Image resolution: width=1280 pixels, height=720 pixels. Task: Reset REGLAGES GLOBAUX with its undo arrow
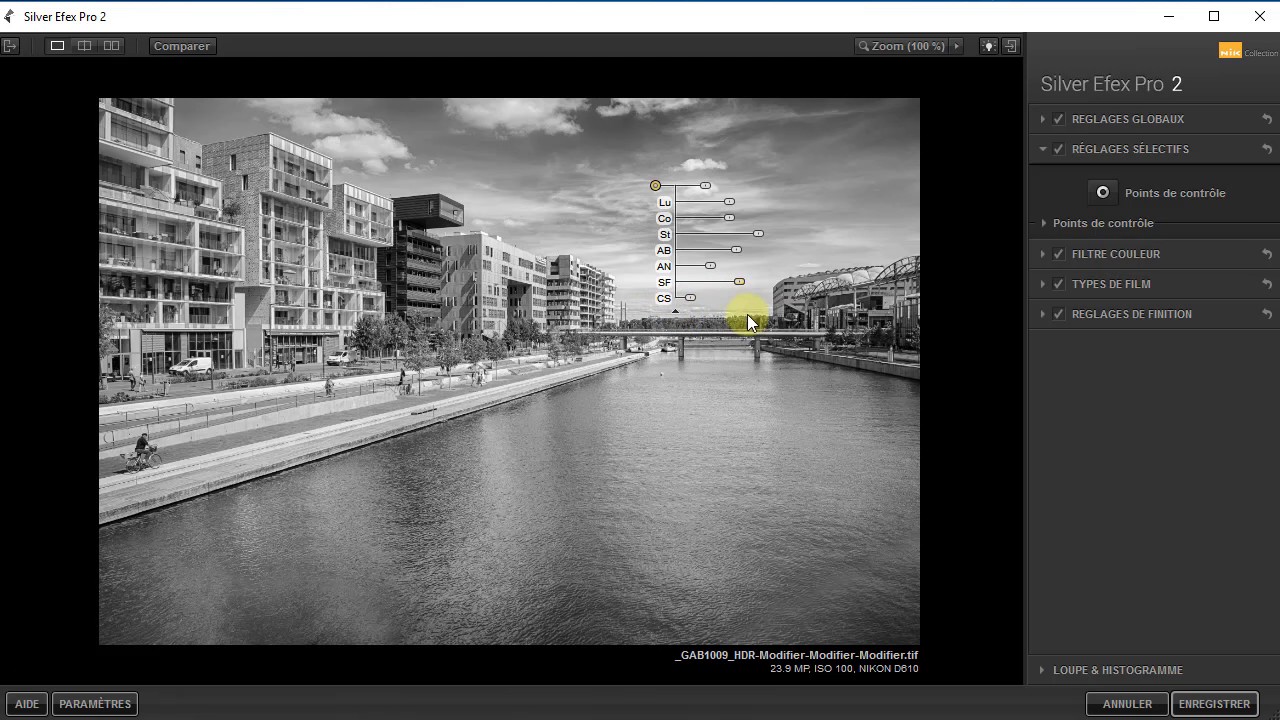tap(1267, 119)
